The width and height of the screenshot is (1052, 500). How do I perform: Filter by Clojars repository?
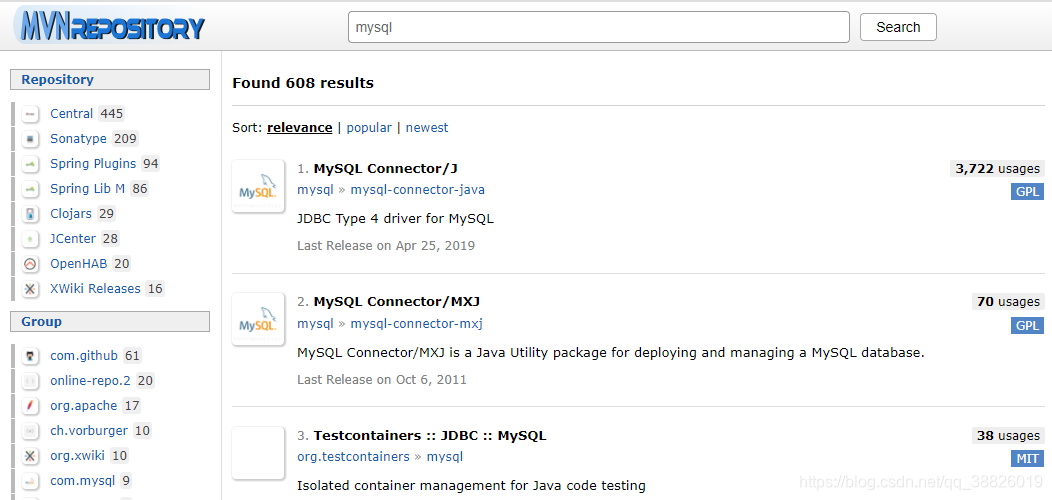point(72,214)
